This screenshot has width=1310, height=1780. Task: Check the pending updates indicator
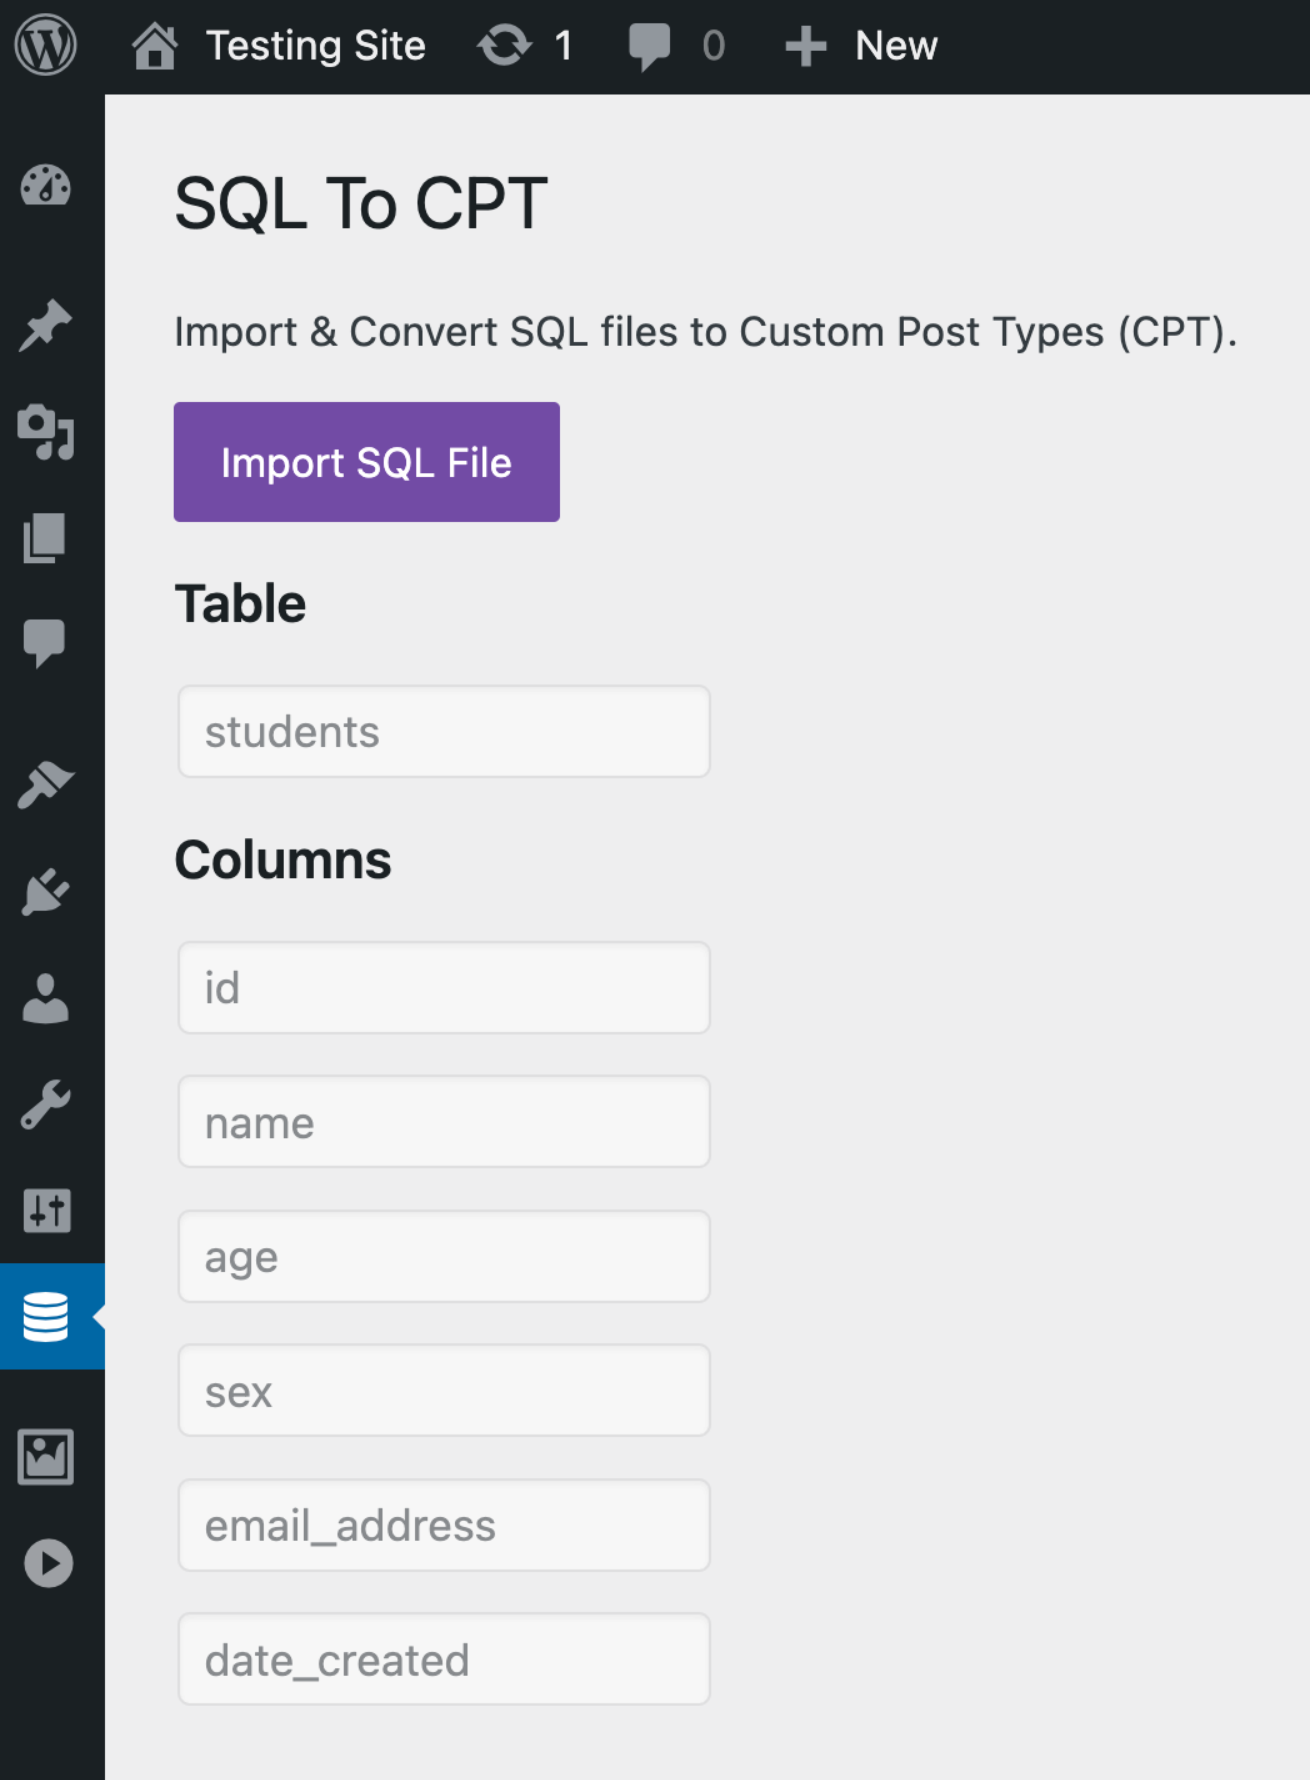[x=525, y=46]
